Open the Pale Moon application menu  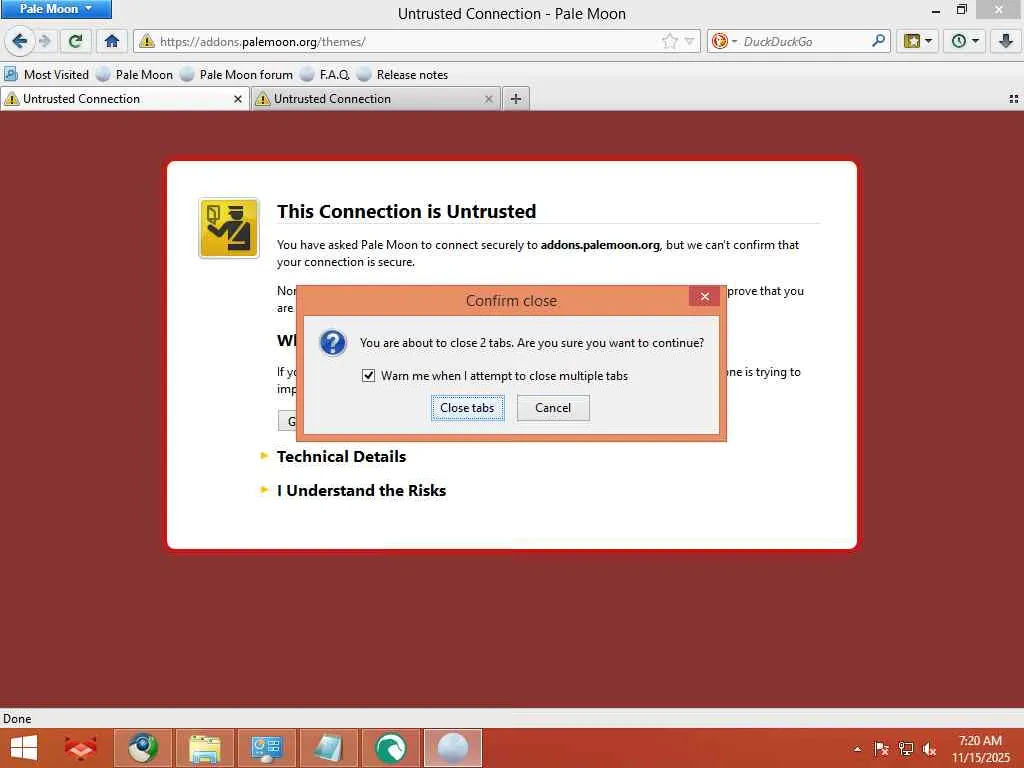point(56,8)
